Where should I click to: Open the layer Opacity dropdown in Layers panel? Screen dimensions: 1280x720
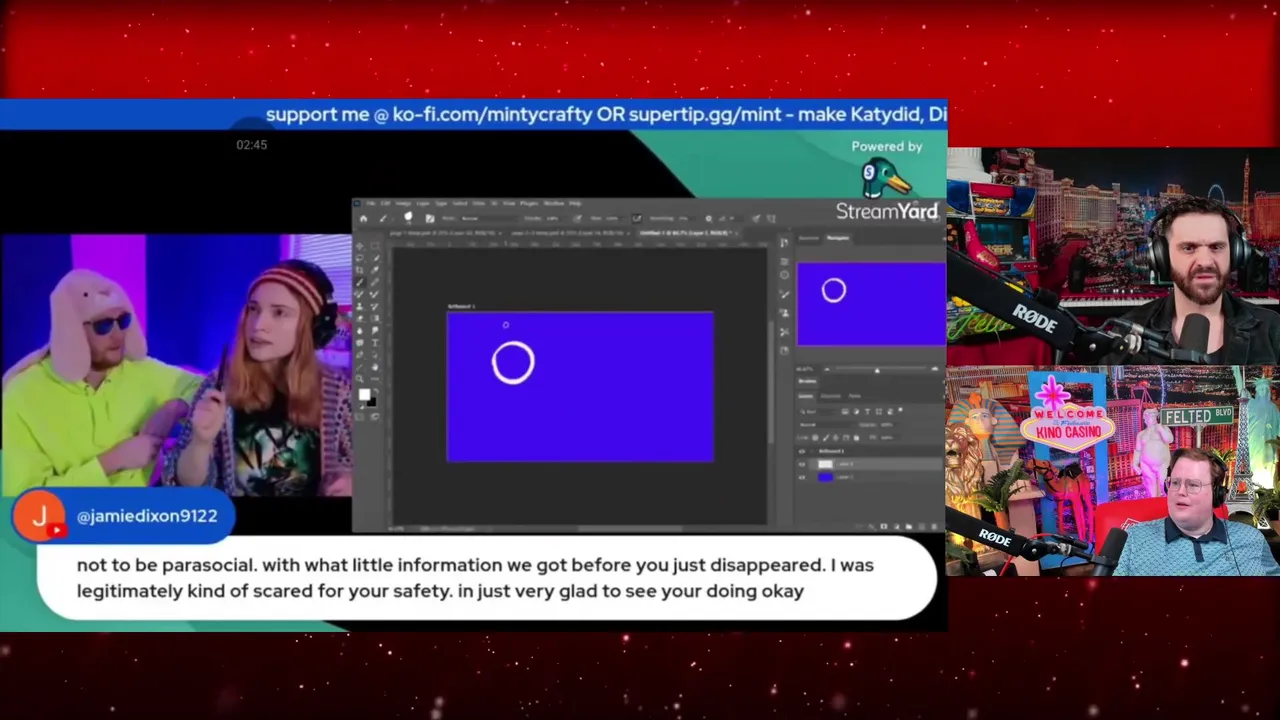(x=889, y=424)
